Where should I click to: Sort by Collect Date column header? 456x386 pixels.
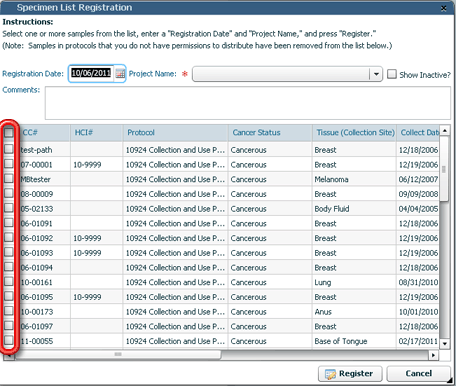tap(418, 133)
